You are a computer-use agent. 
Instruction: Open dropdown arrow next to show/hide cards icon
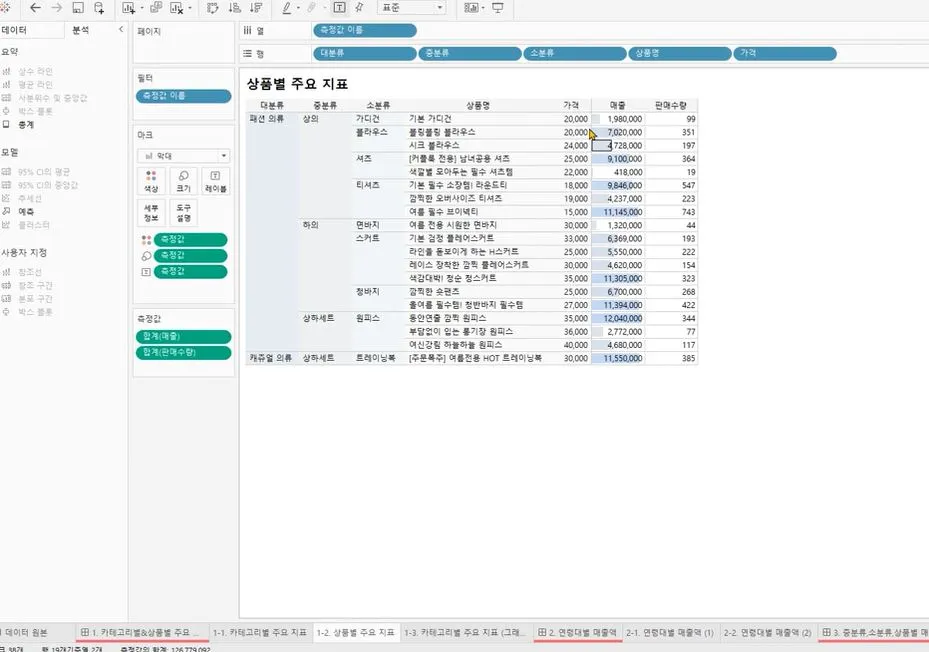(x=483, y=8)
